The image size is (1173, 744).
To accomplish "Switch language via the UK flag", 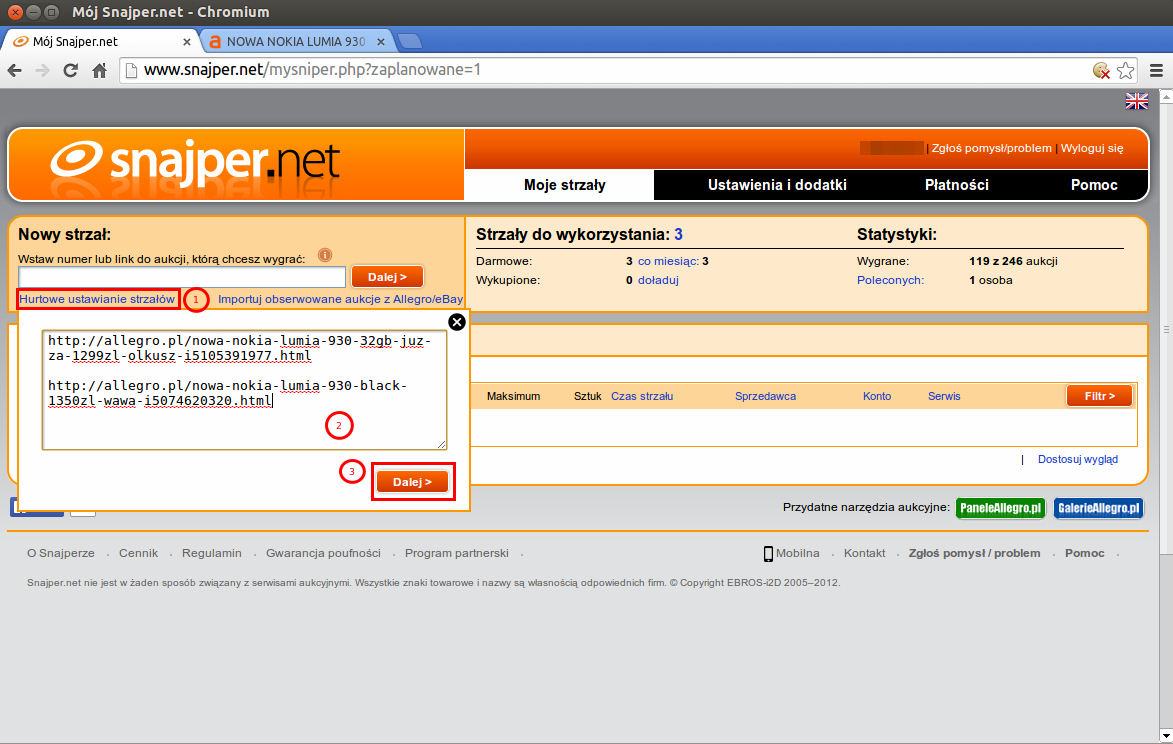I will 1137,101.
